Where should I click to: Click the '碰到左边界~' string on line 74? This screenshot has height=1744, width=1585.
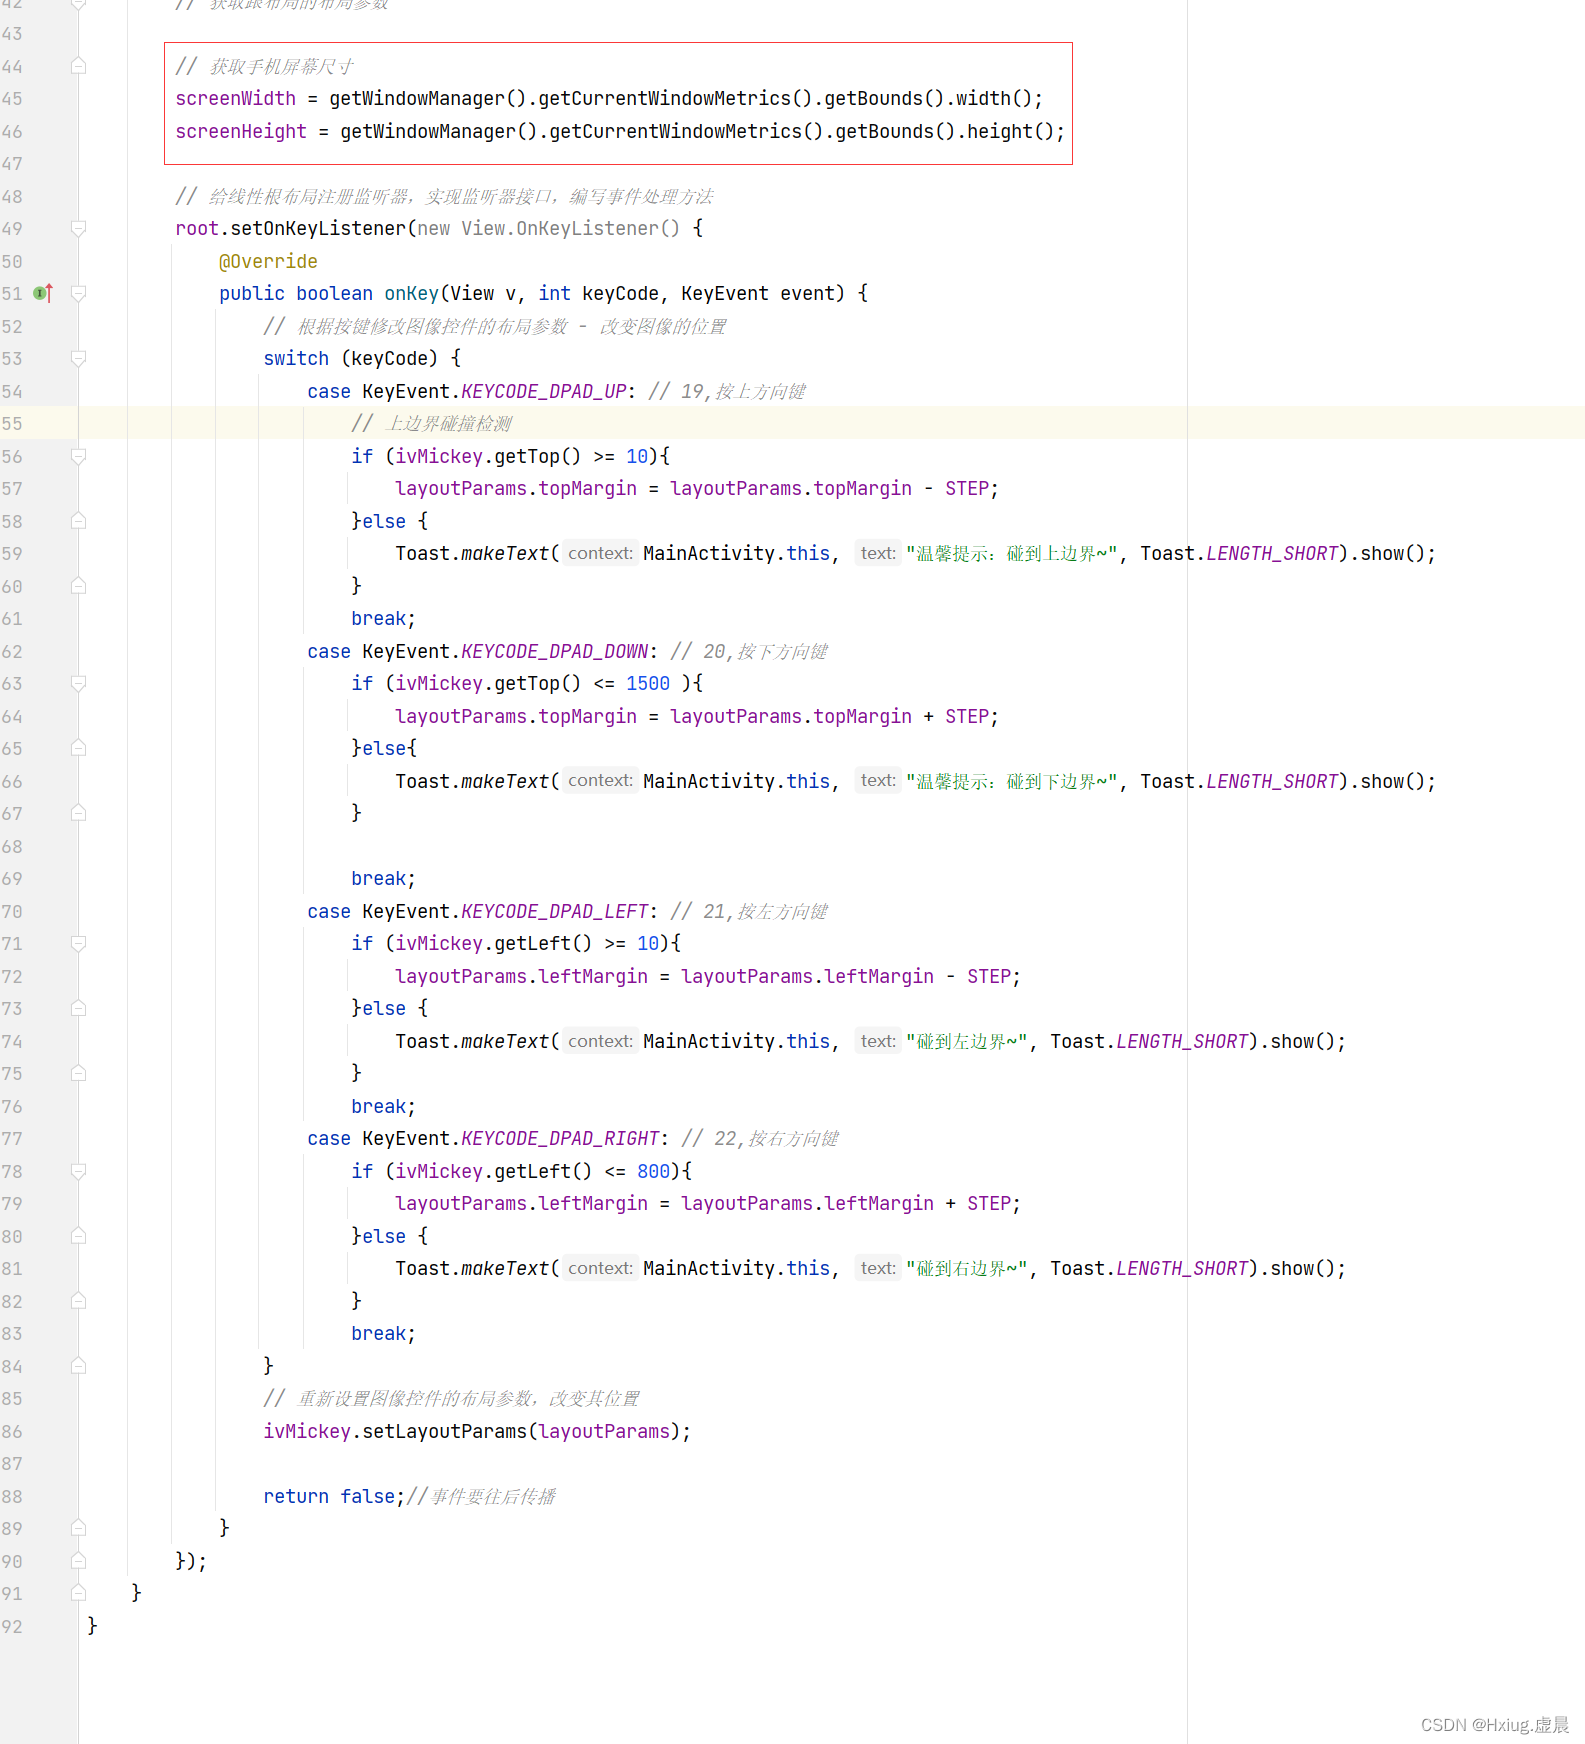pyautogui.click(x=967, y=1041)
